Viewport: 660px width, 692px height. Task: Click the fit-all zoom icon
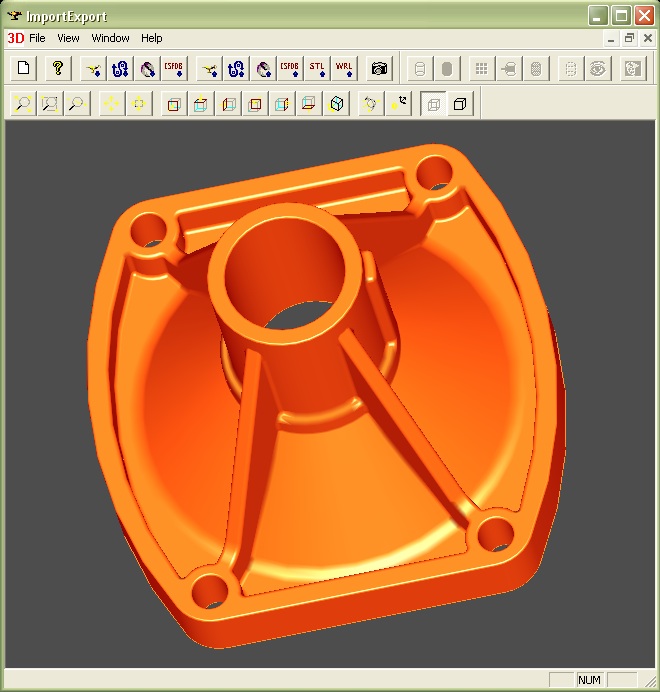tap(50, 104)
